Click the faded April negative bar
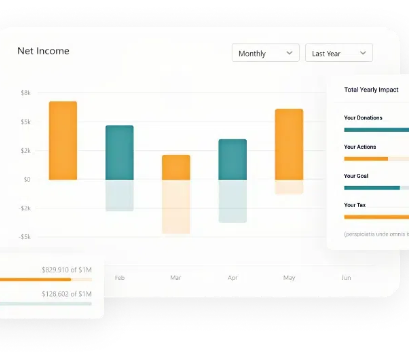409x360 pixels. [233, 201]
